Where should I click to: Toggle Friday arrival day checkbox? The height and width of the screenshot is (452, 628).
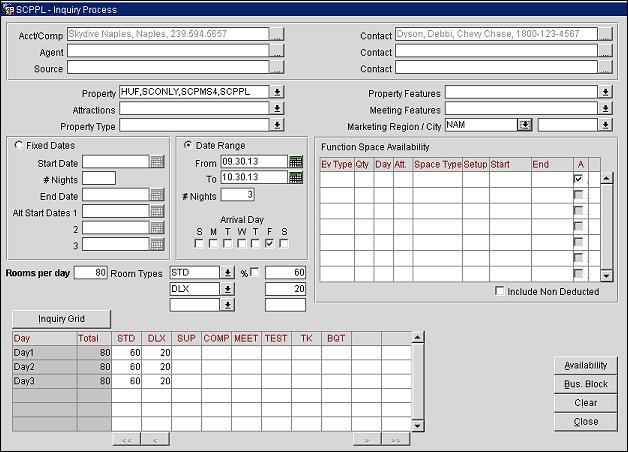pyautogui.click(x=269, y=243)
